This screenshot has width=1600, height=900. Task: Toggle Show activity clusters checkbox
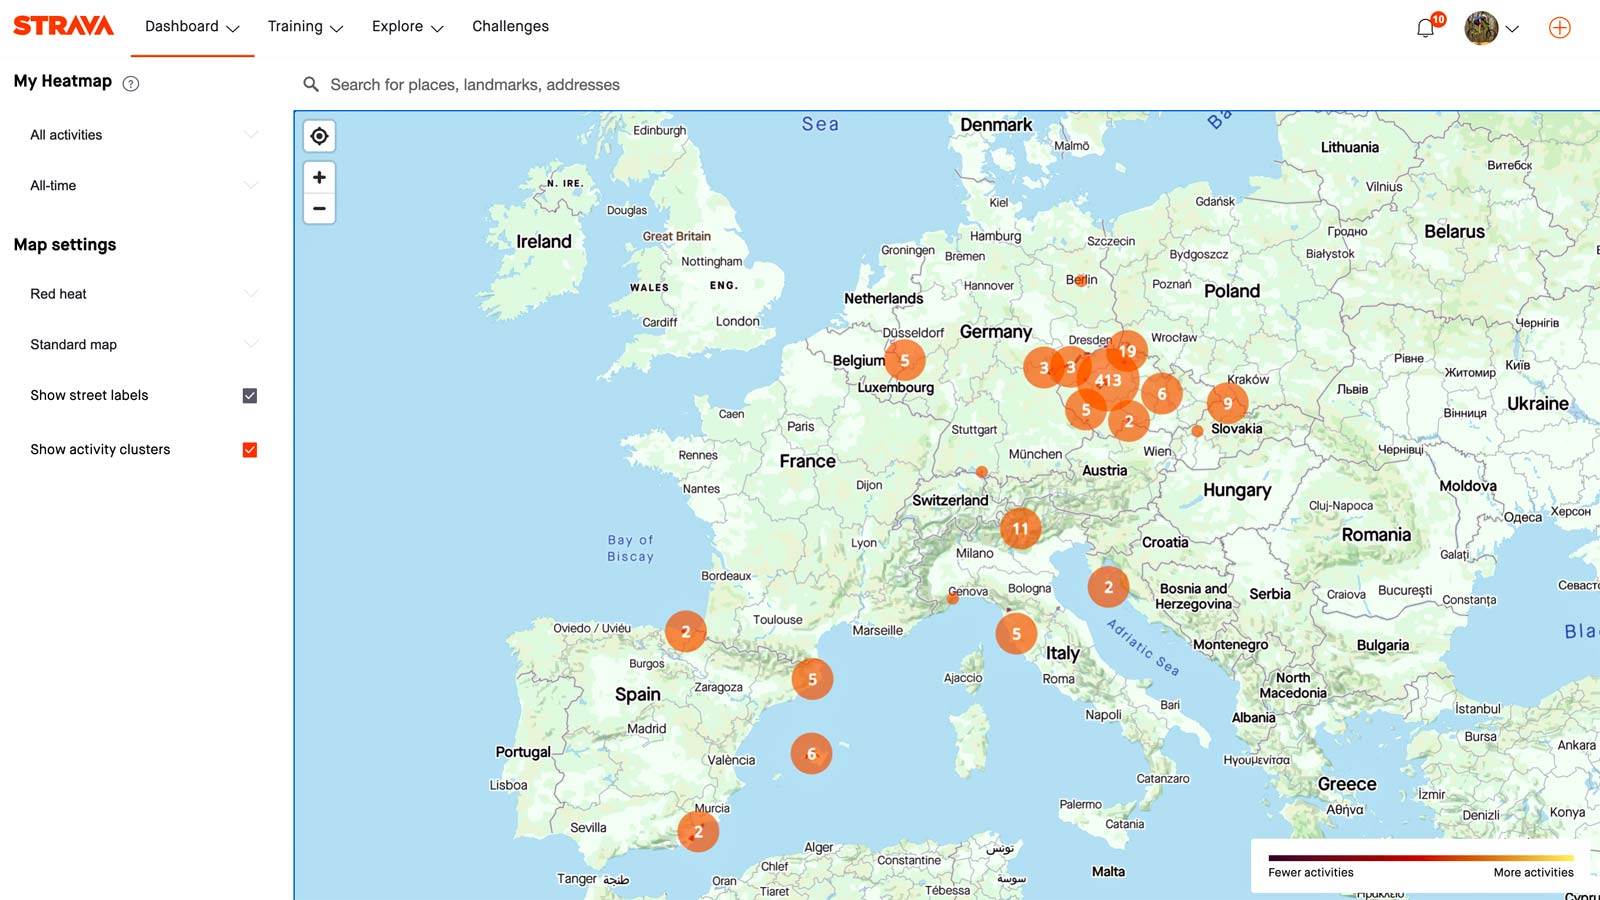(250, 450)
